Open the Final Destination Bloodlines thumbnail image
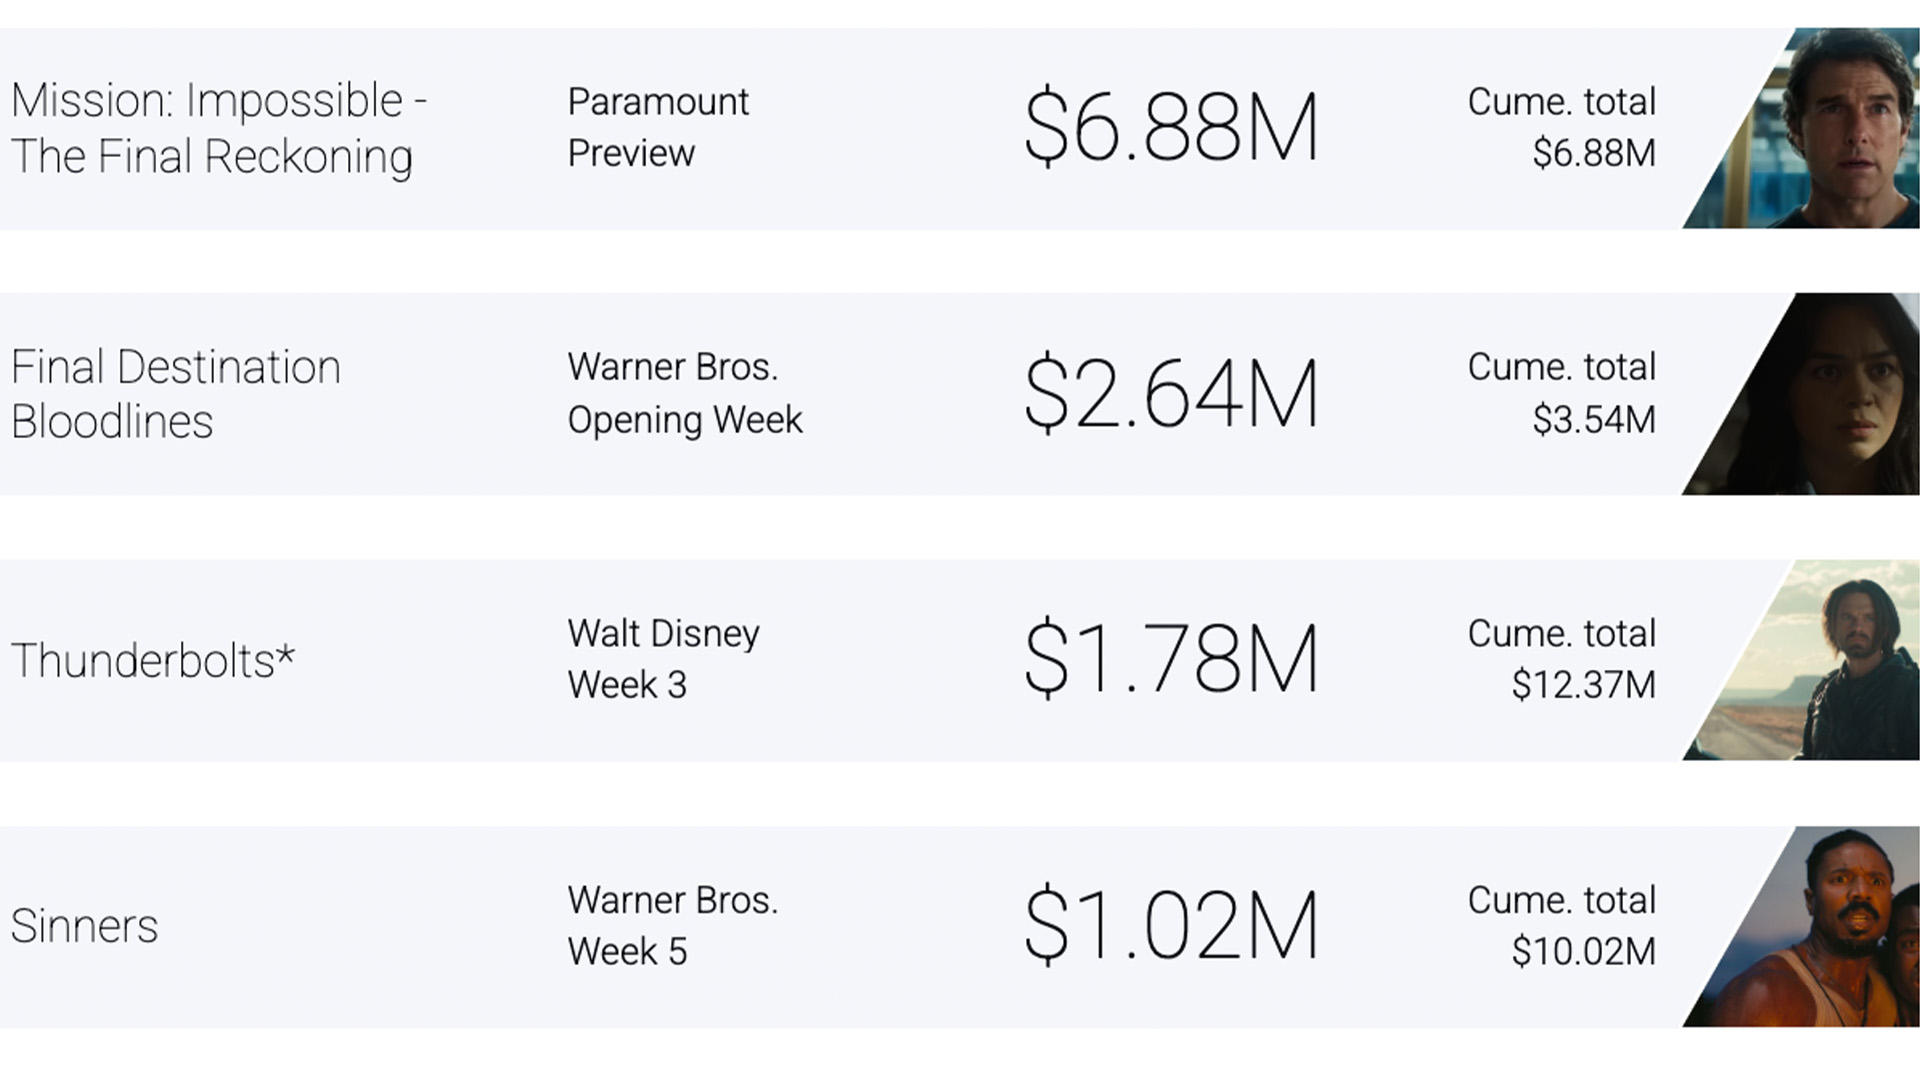 click(x=1801, y=394)
